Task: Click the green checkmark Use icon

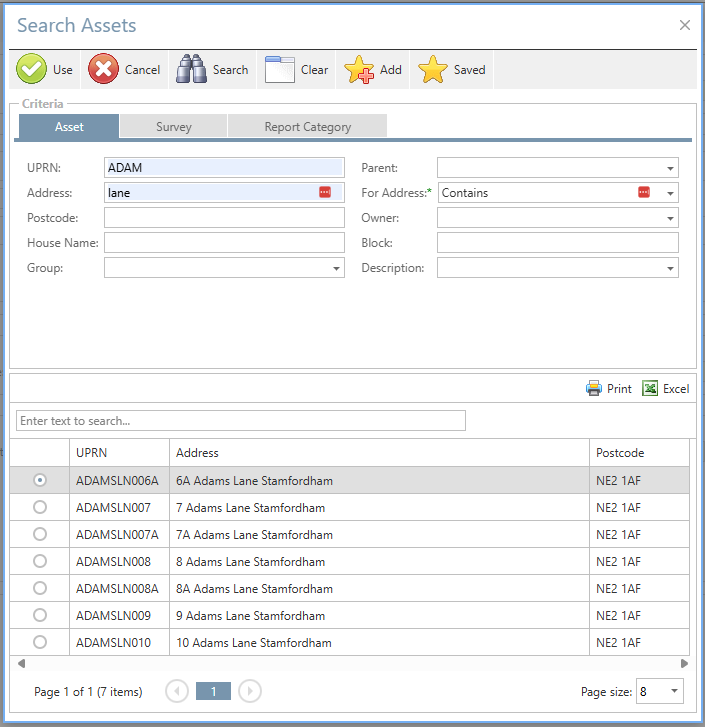Action: click(x=32, y=70)
